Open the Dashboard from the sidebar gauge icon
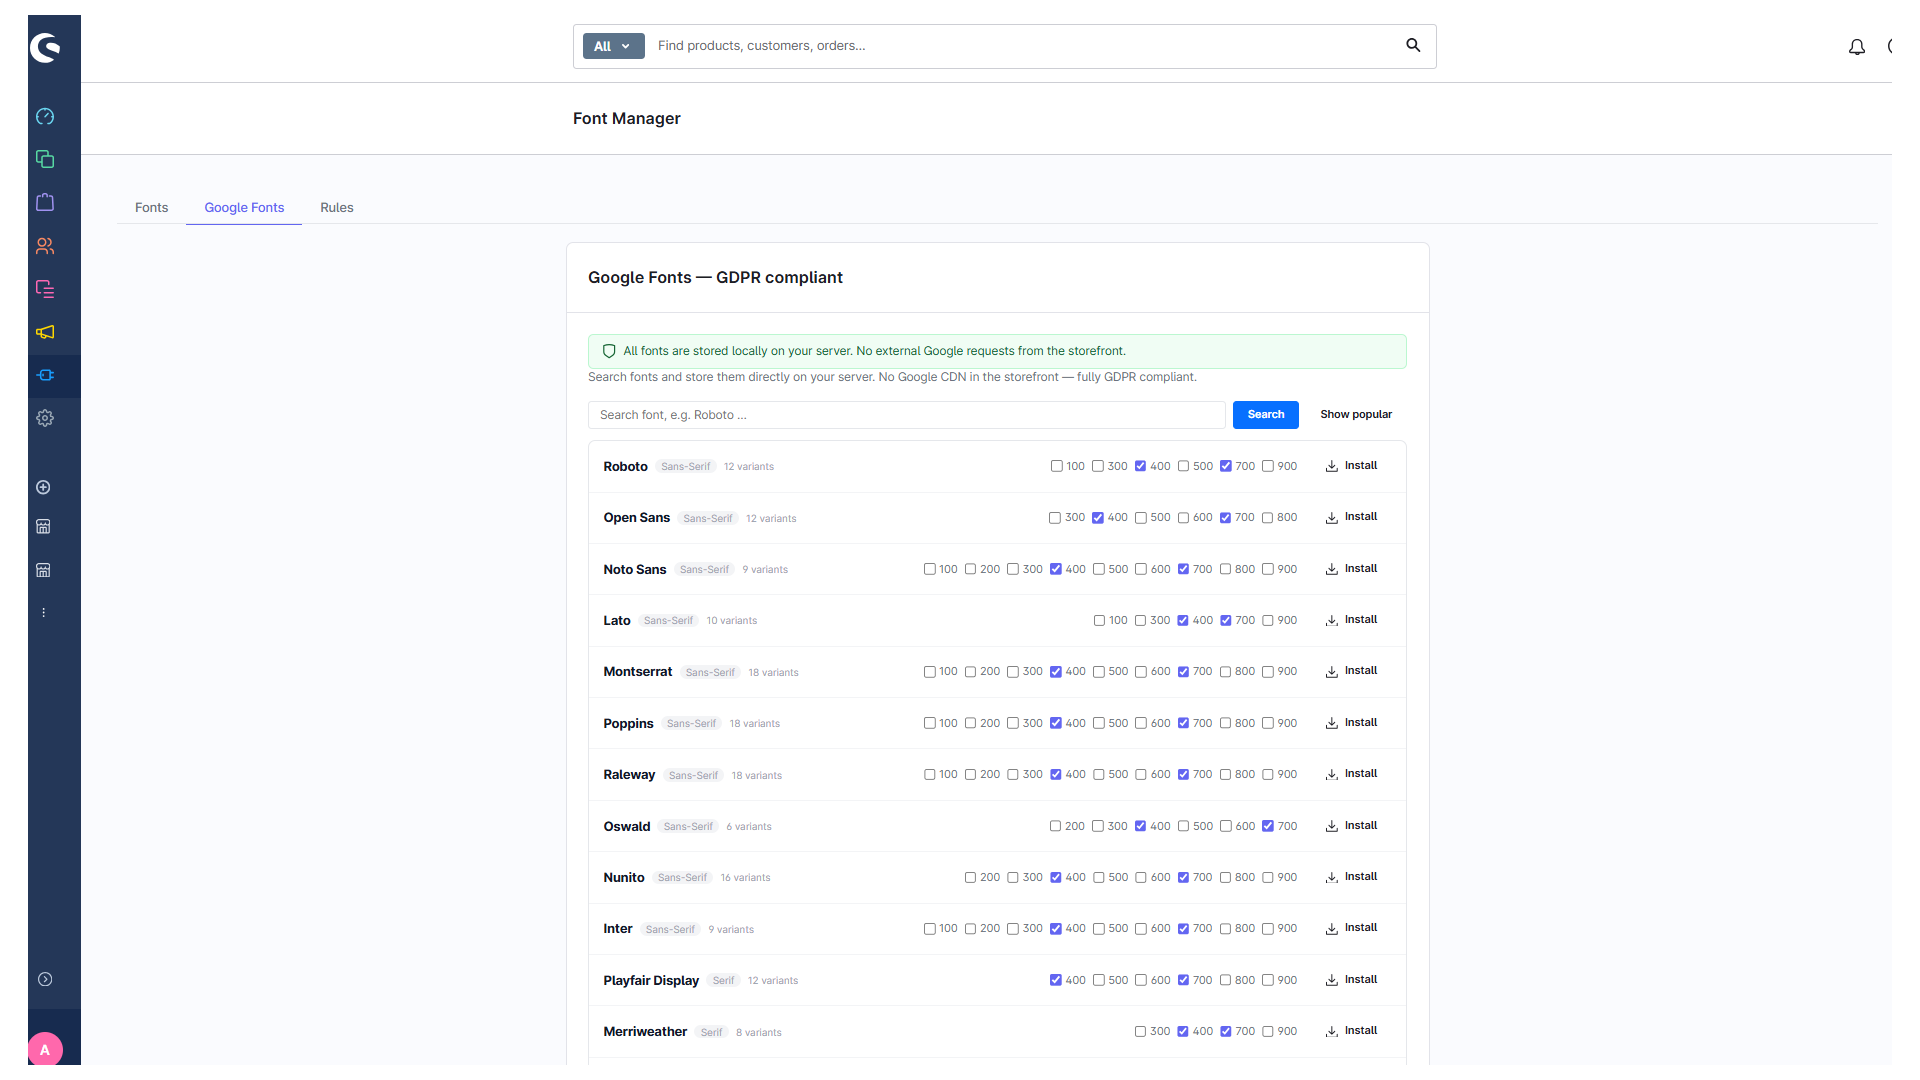Image resolution: width=1920 pixels, height=1080 pixels. click(45, 117)
